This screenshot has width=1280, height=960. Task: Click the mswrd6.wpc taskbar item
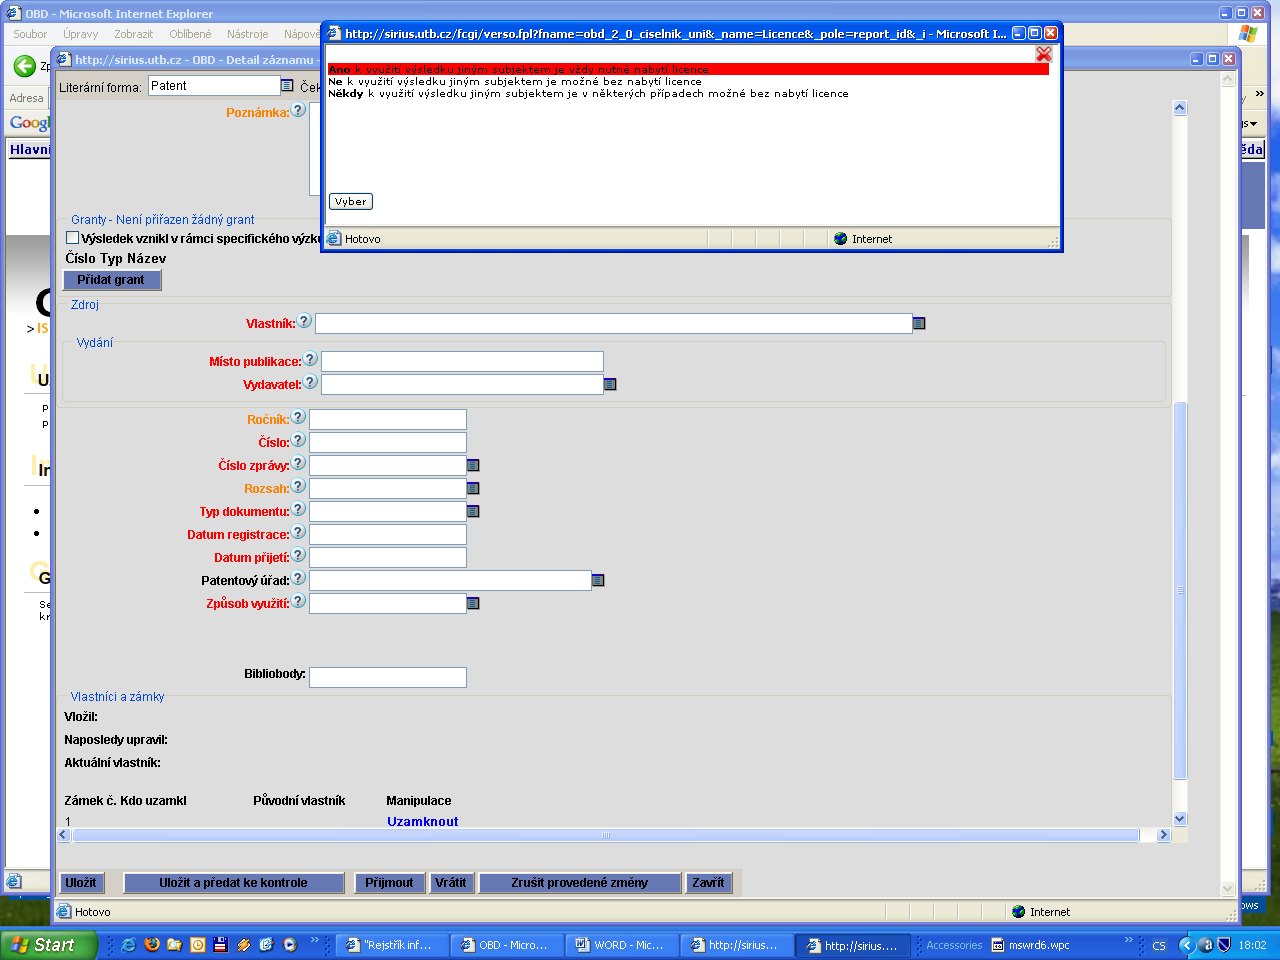pos(1031,945)
